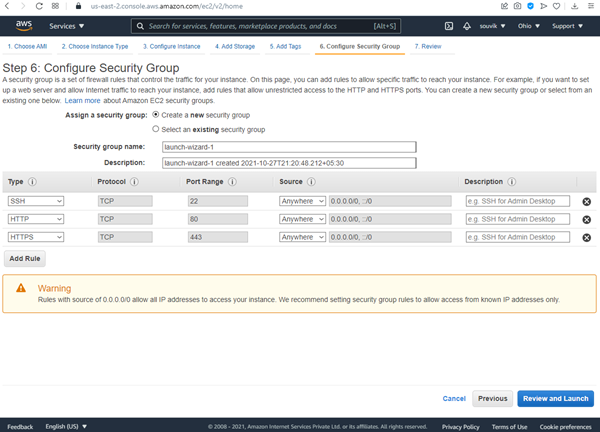Select step 6 Configure Security Group tab
Viewport: 600px width, 432px height.
point(360,46)
